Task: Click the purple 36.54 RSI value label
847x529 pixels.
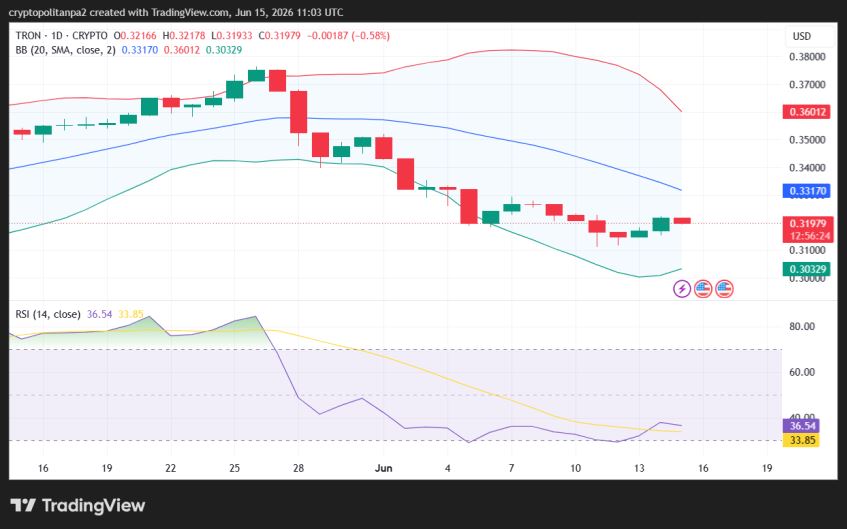Action: (x=802, y=426)
